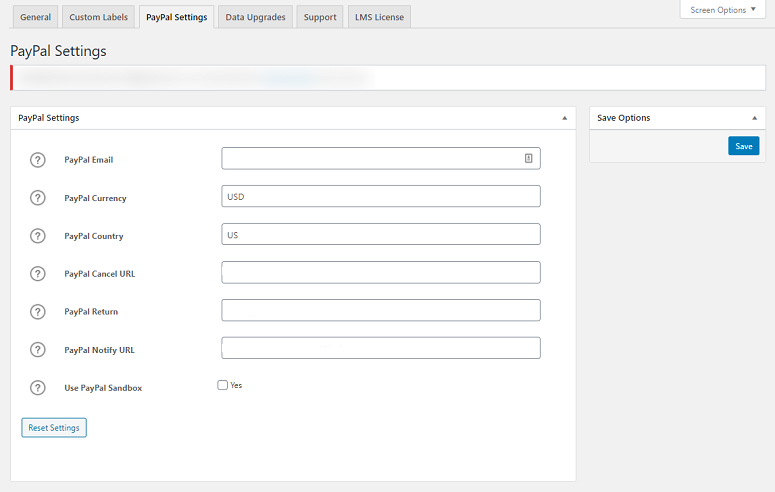Screen dimensions: 775x492
Task: Open help for PayPal Currency
Action: pos(38,198)
